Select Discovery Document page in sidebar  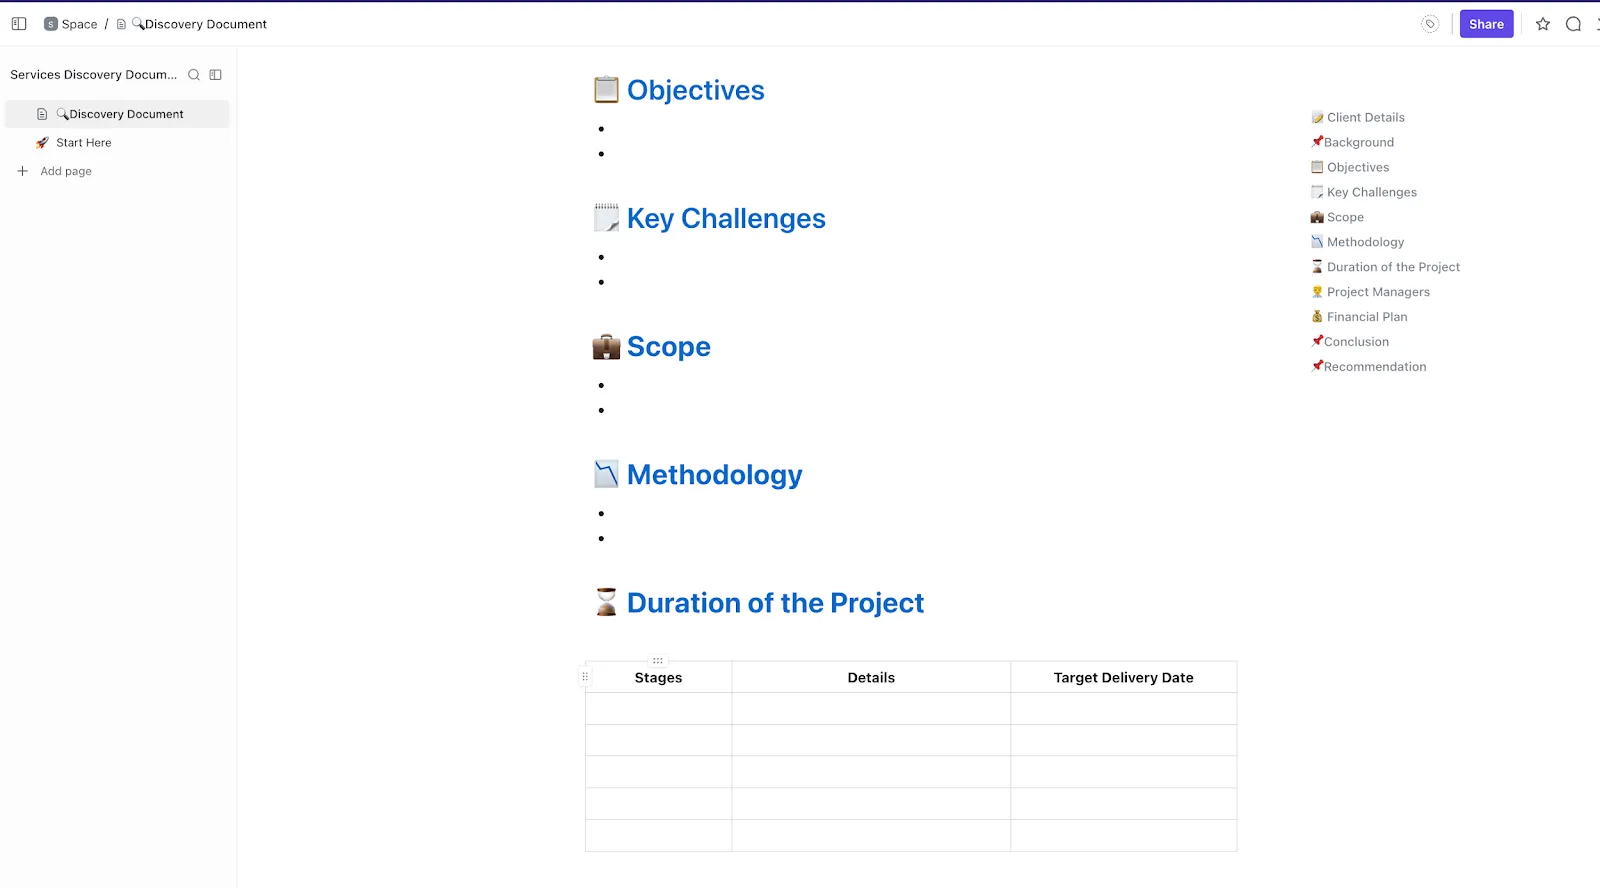click(117, 114)
